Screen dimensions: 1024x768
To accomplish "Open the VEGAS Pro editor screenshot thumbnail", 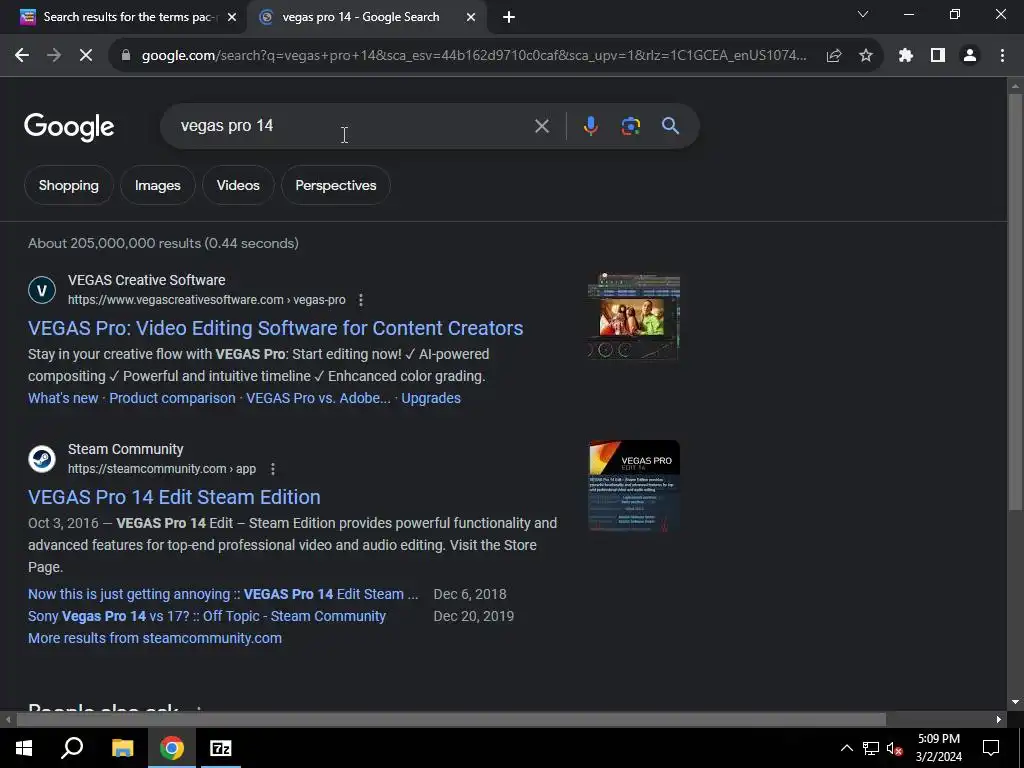I will click(633, 317).
